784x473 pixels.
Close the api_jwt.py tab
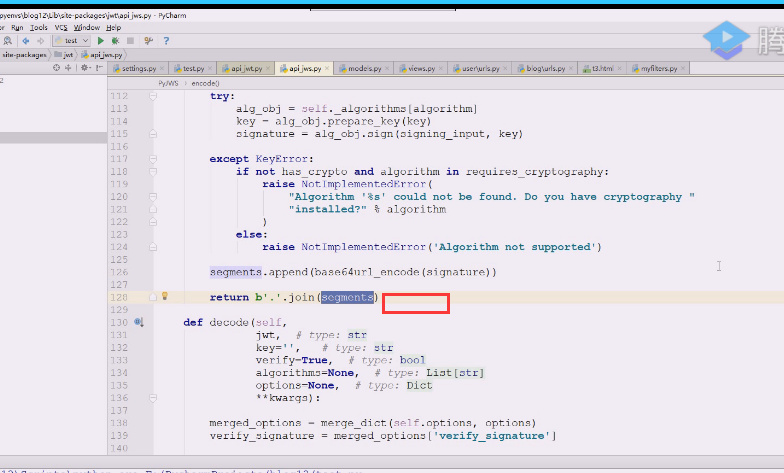268,68
